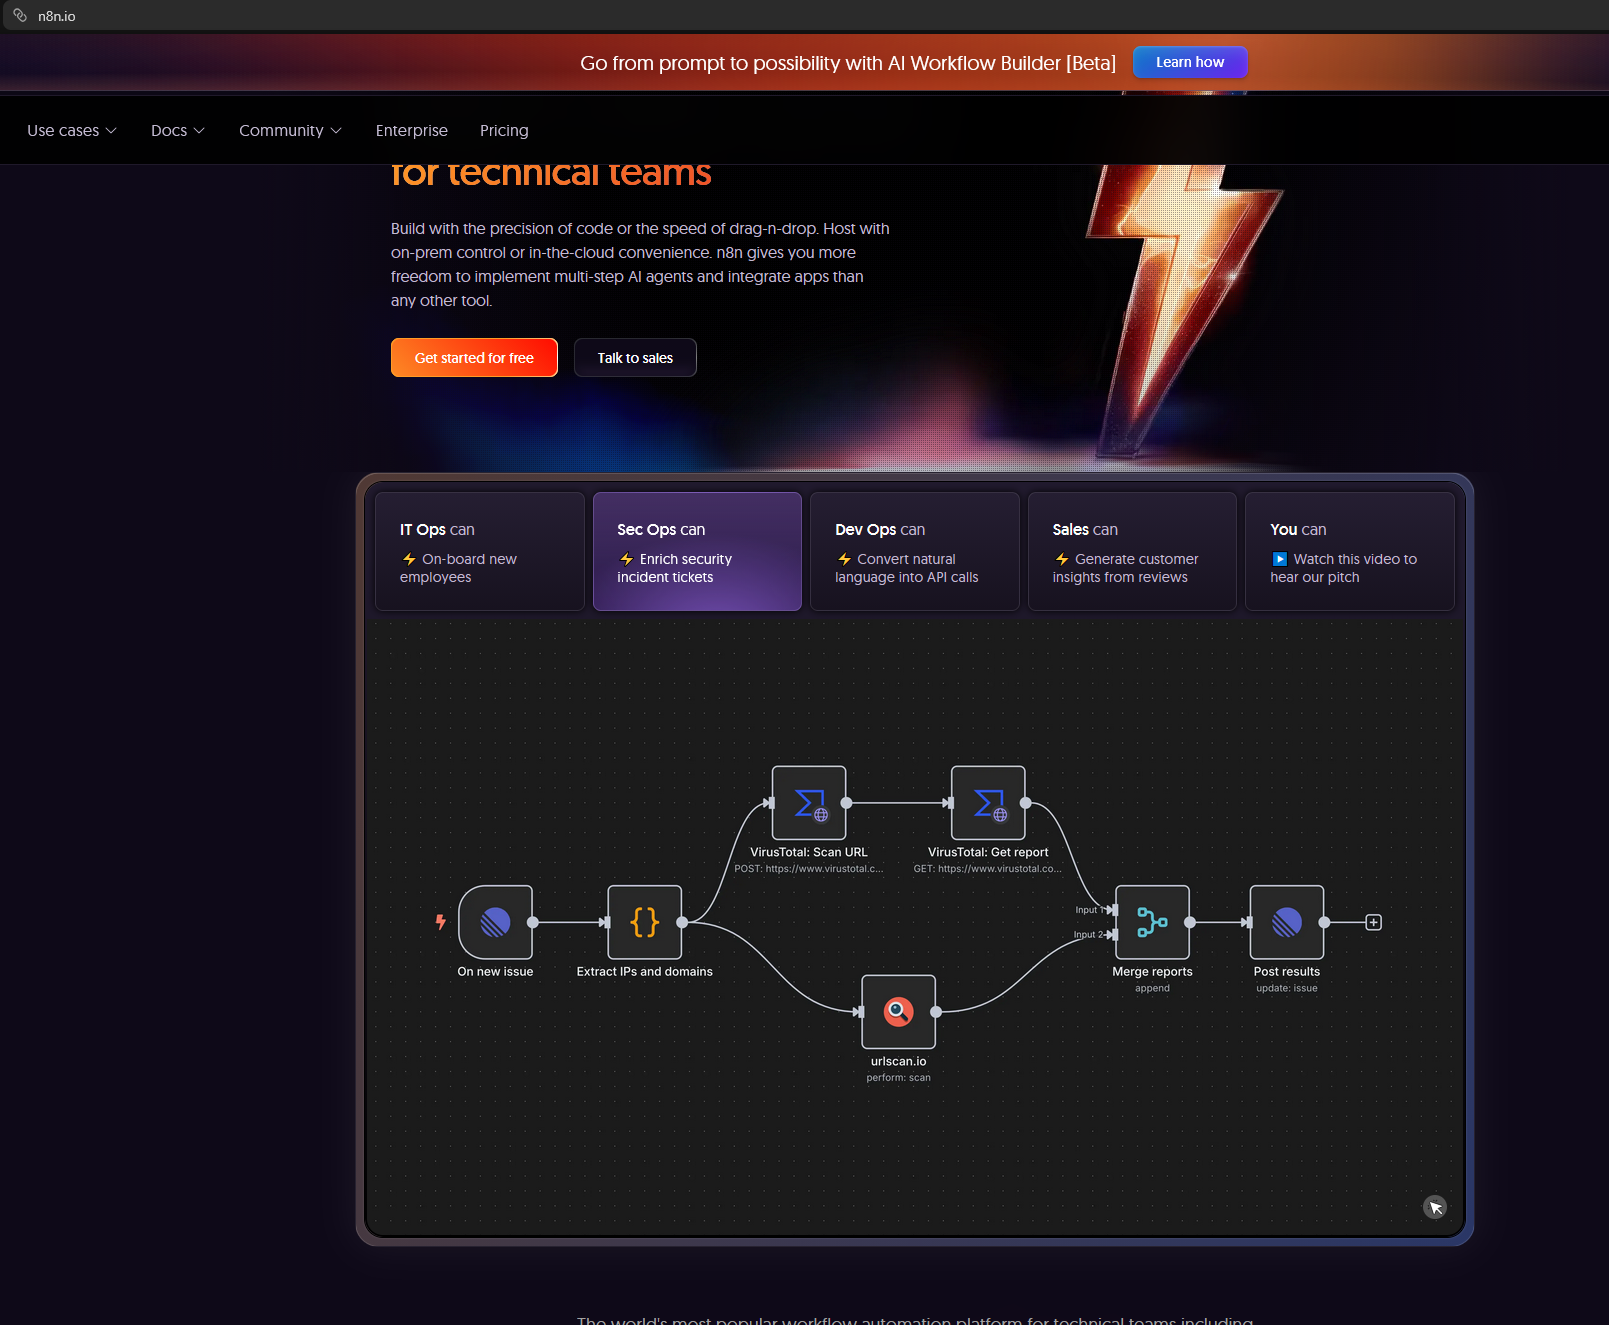Click the 'On new issue' trigger node
This screenshot has width=1609, height=1325.
click(495, 922)
